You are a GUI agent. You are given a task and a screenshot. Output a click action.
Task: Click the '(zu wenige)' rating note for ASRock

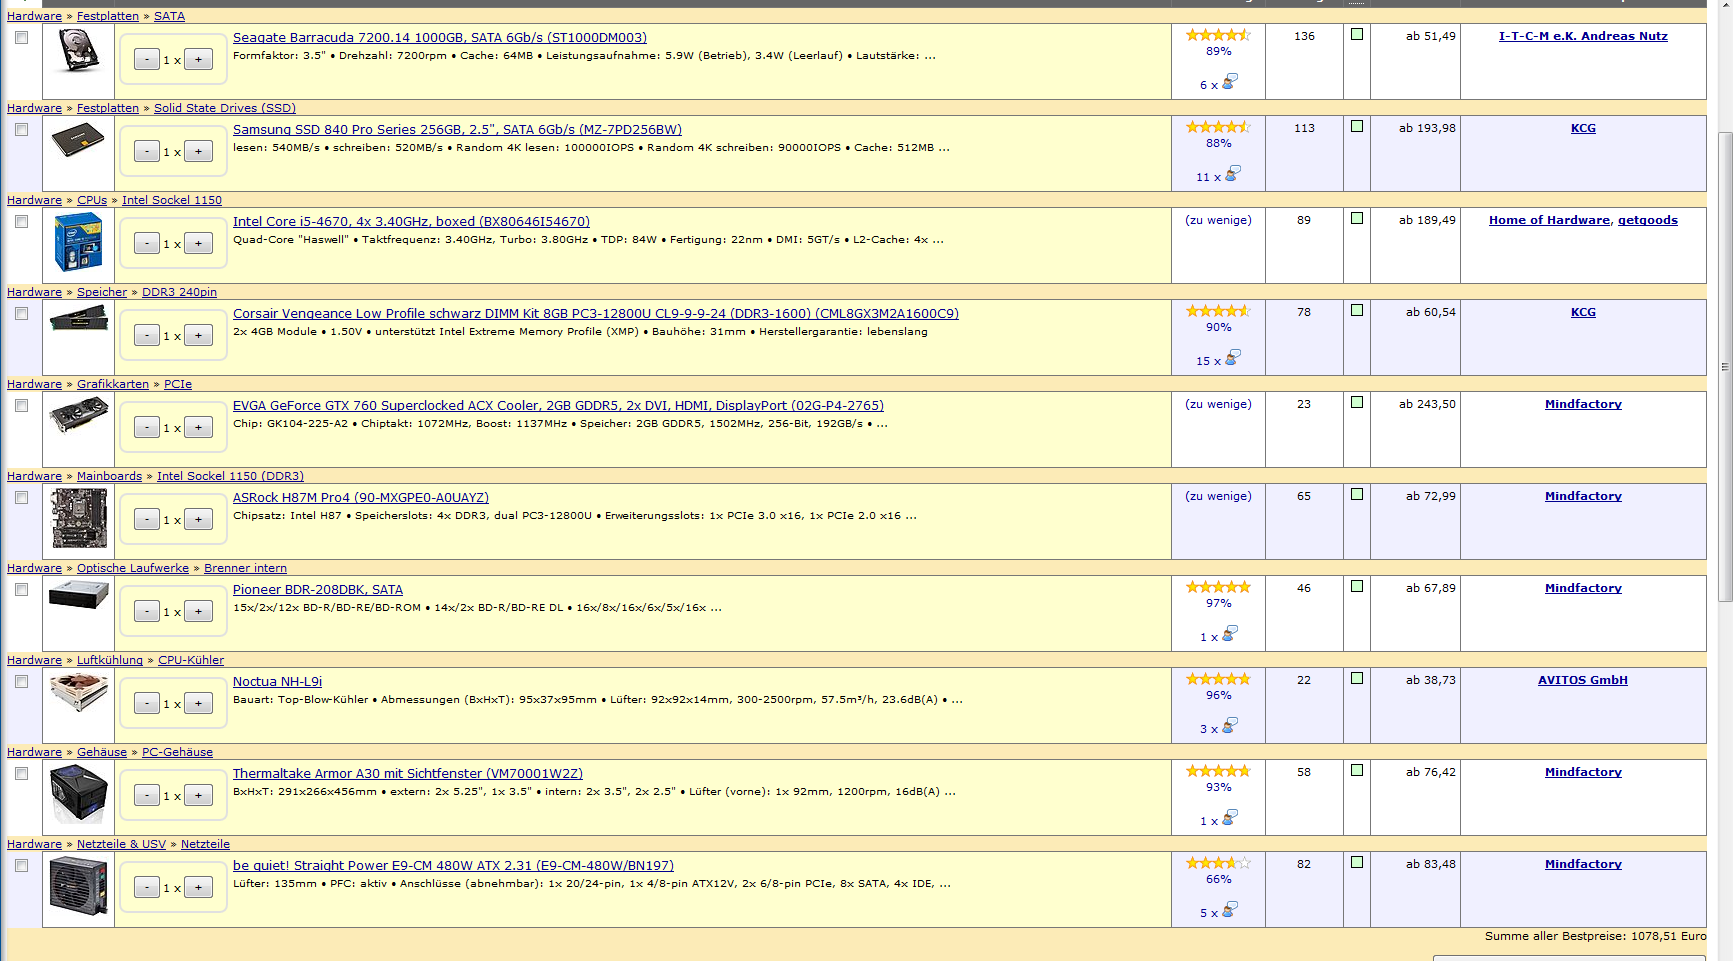coord(1218,496)
